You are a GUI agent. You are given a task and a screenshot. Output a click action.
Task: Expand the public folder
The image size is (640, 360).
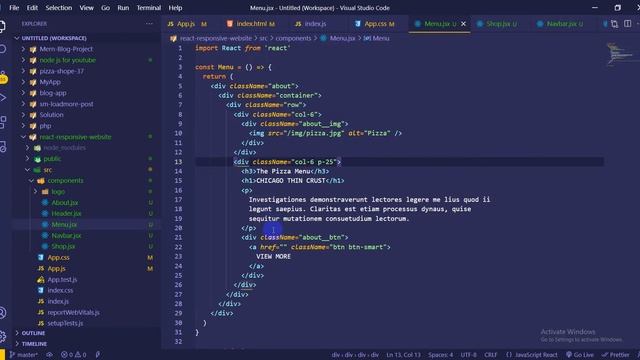[x=52, y=159]
